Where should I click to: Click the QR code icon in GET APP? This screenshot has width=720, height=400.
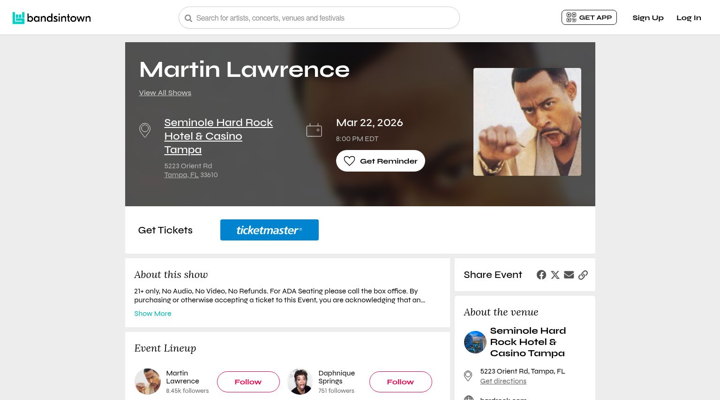coord(571,17)
